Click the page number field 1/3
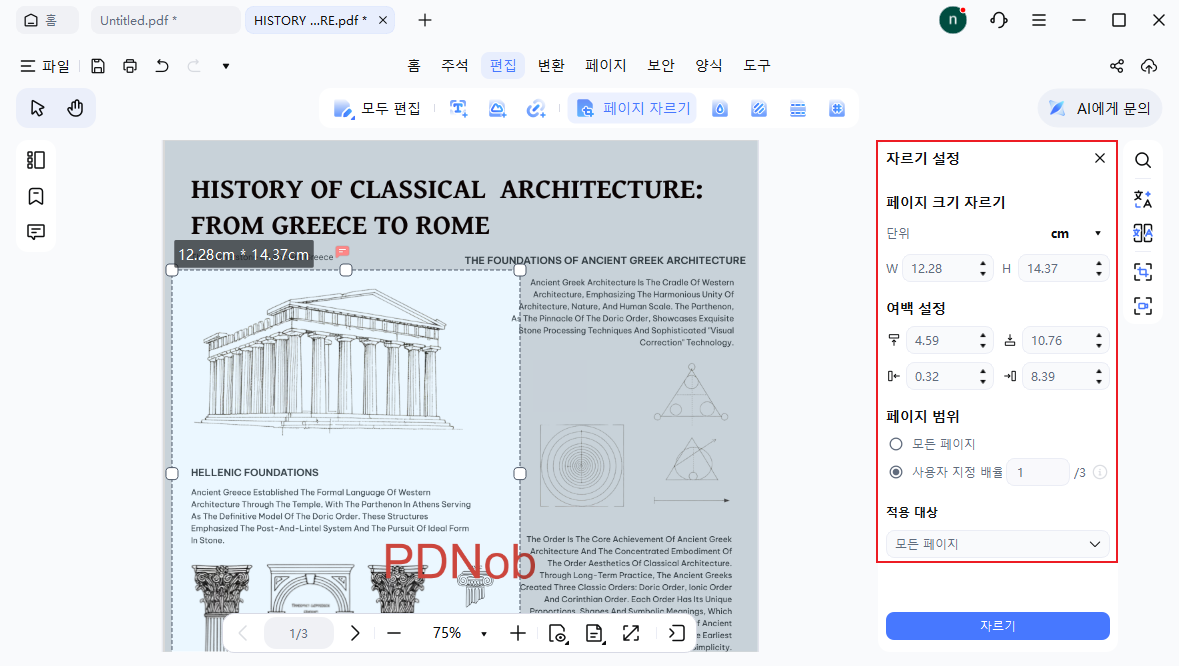 299,633
